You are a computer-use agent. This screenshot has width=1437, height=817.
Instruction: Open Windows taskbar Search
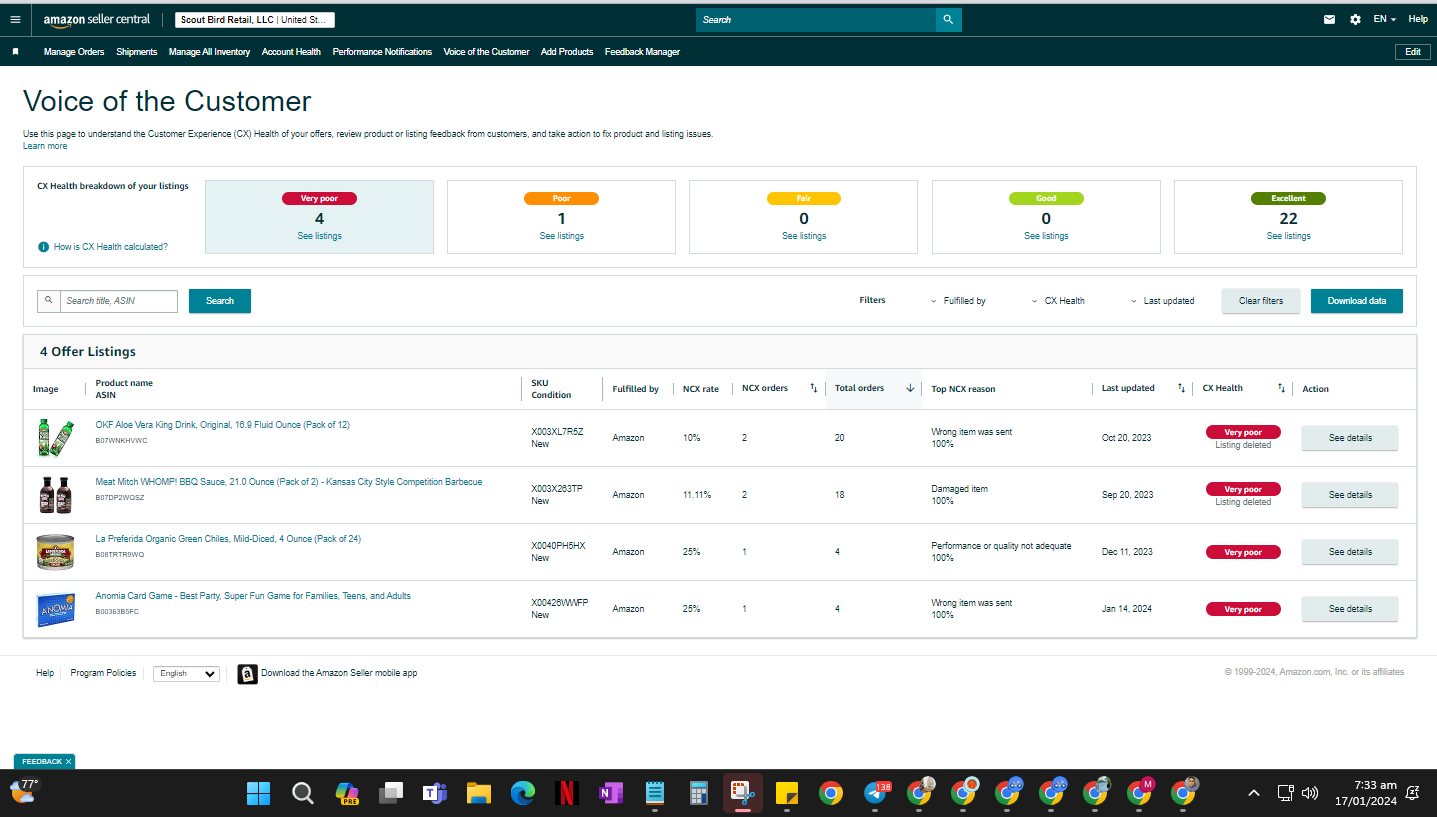[x=302, y=794]
